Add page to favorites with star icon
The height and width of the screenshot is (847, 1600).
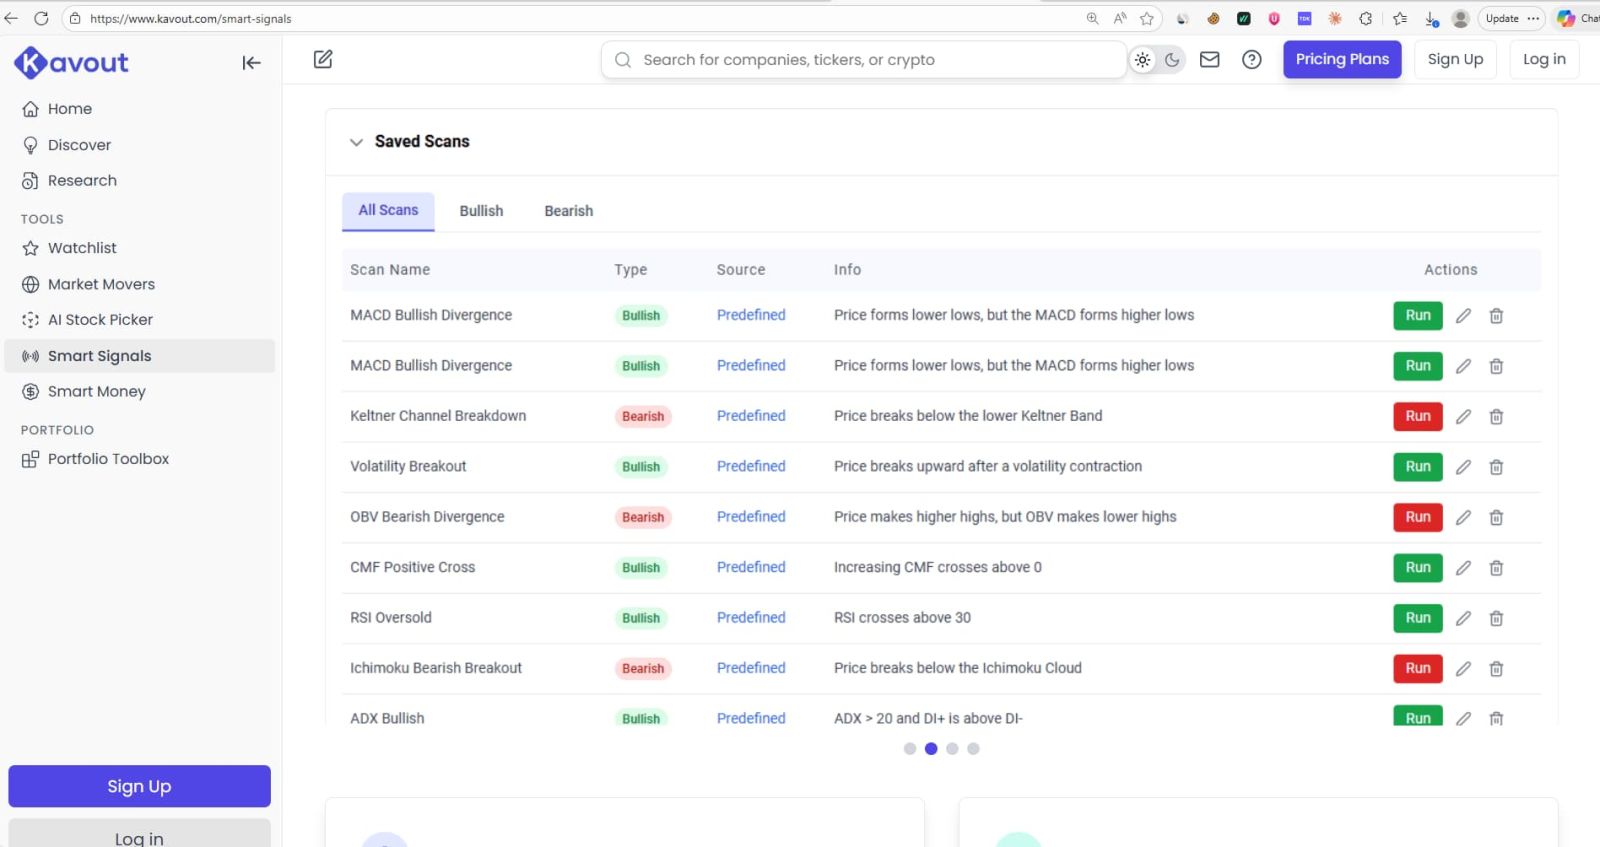[1147, 18]
